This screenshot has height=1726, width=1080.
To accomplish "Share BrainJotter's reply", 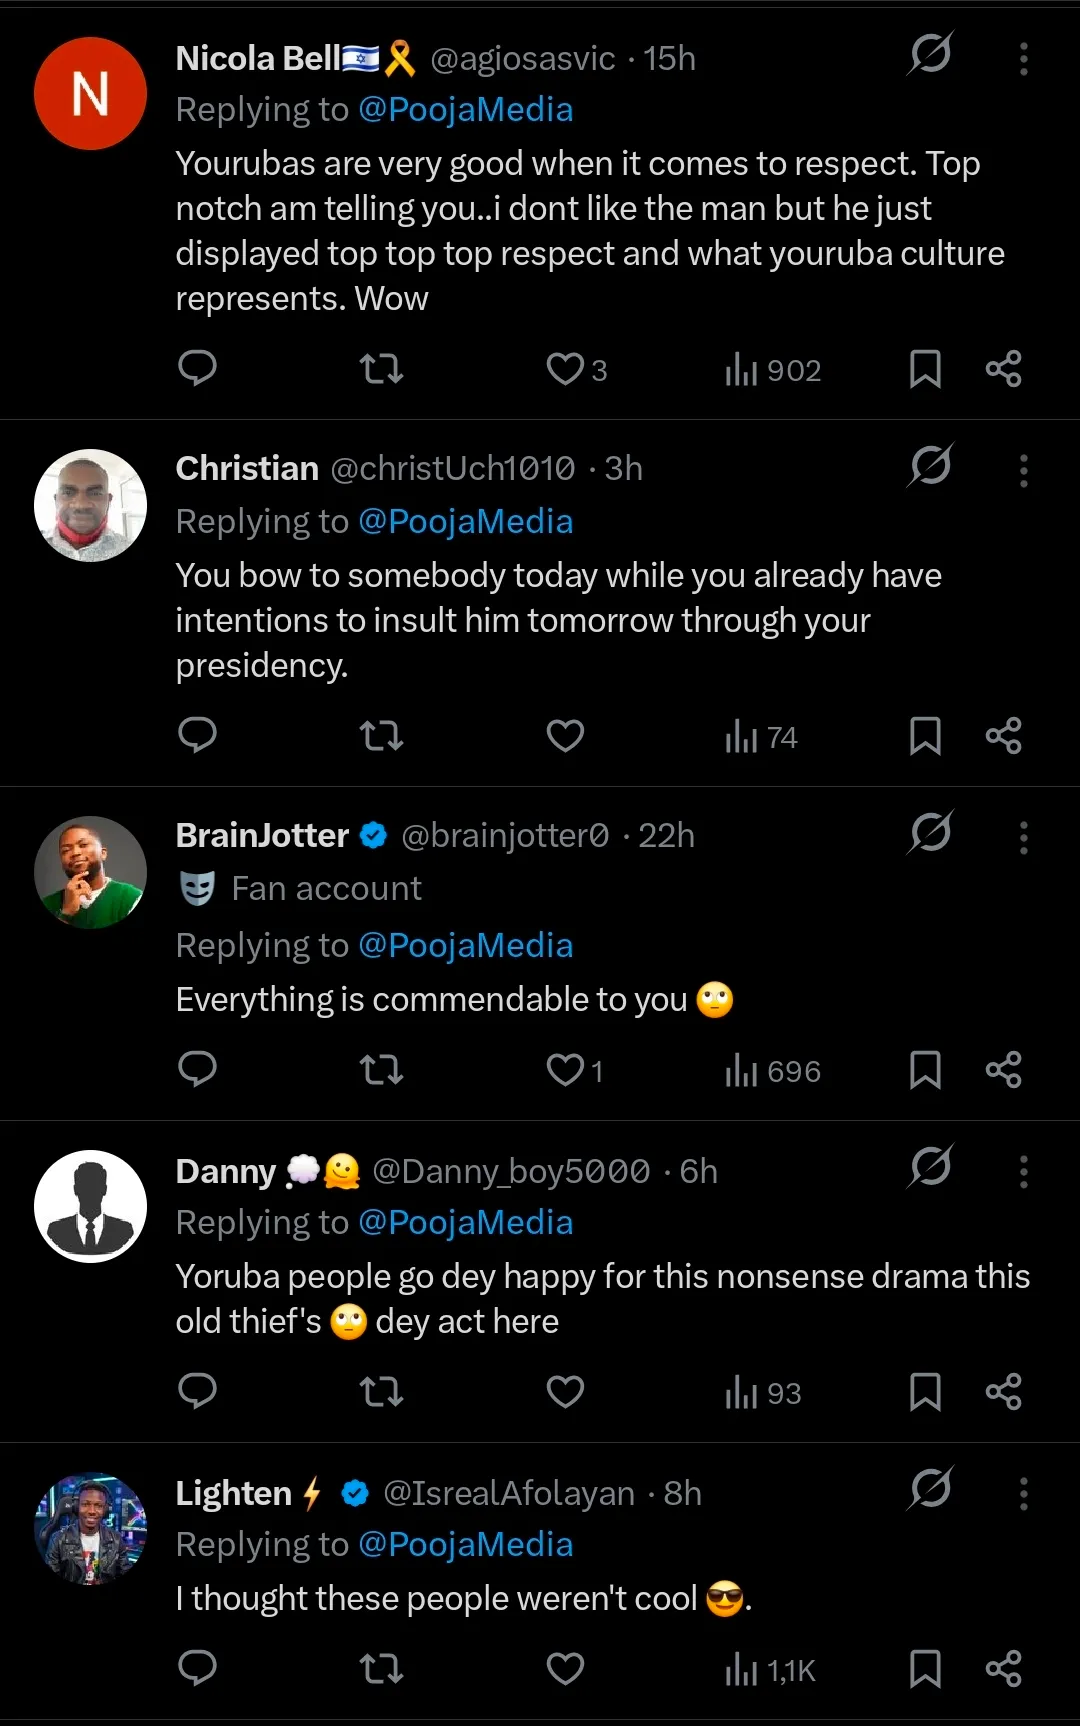I will coord(1003,1070).
